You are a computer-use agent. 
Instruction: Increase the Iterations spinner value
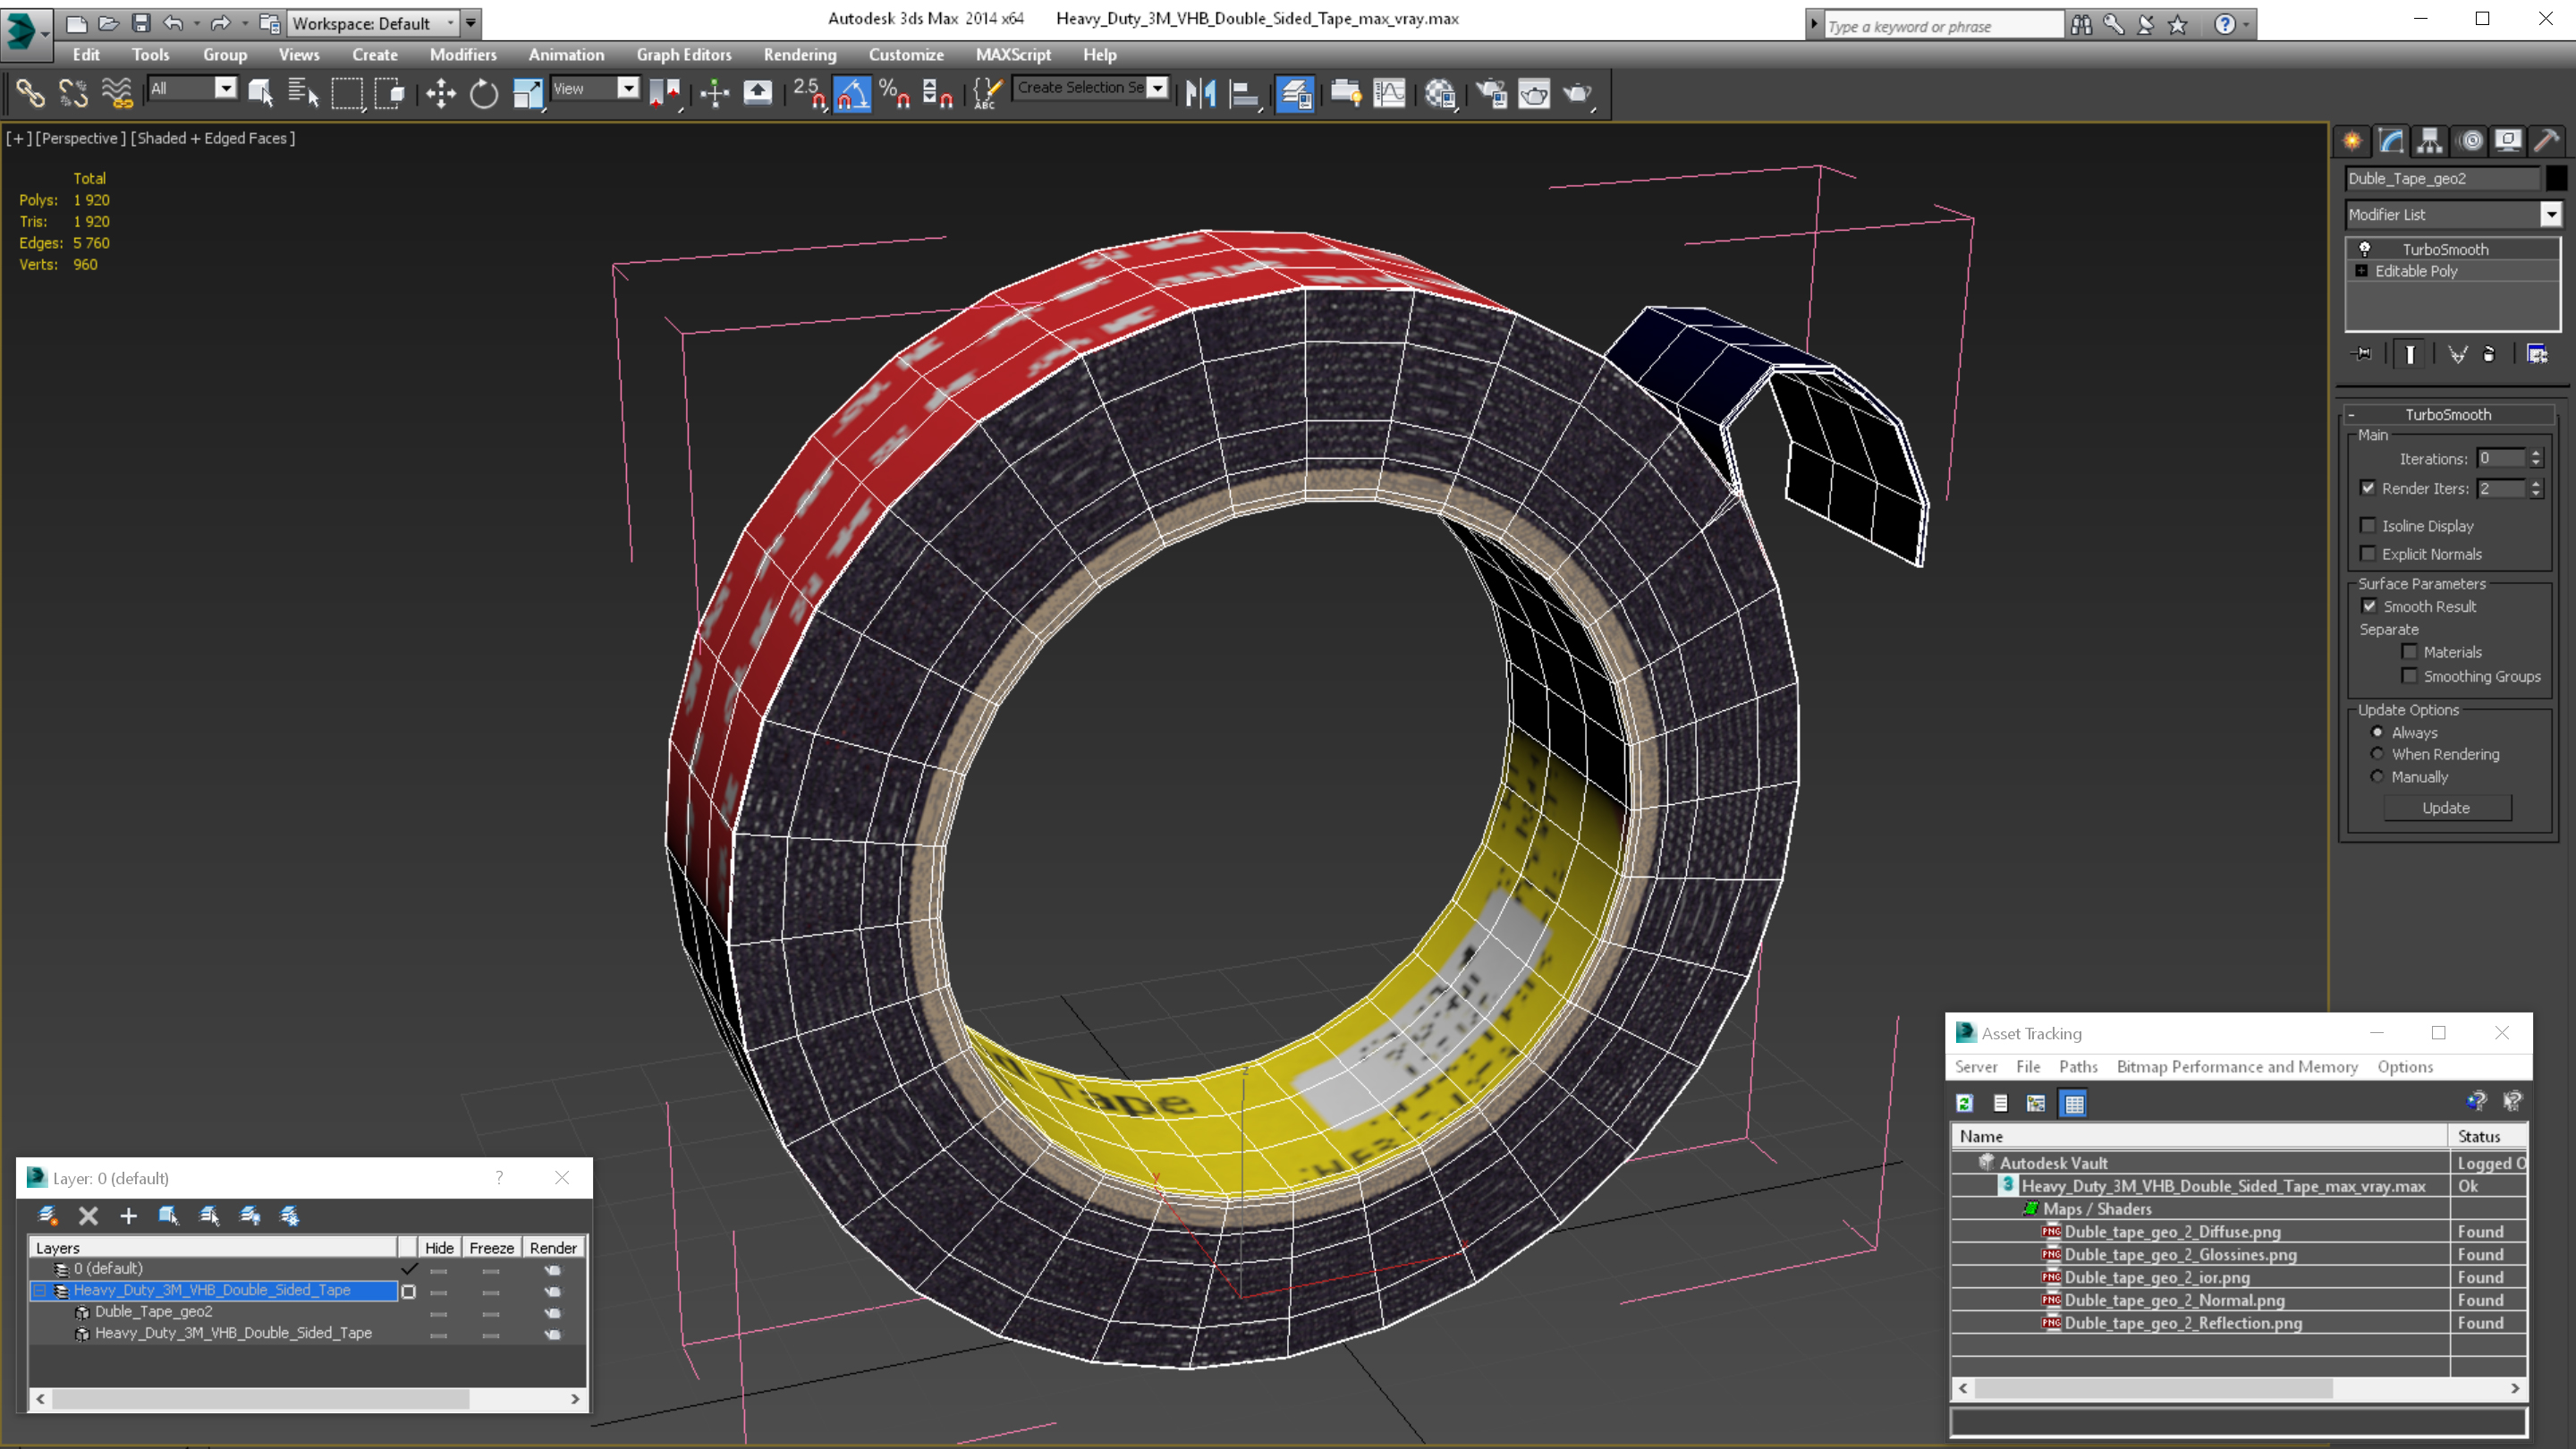pyautogui.click(x=2535, y=453)
